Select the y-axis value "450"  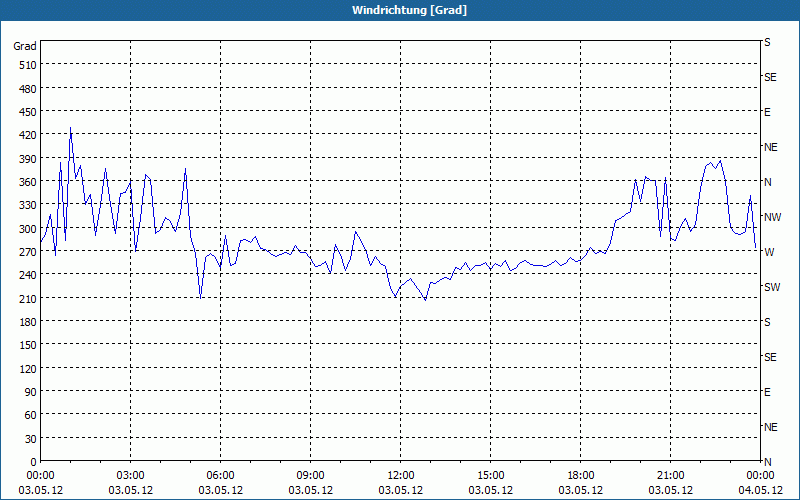pyautogui.click(x=28, y=112)
